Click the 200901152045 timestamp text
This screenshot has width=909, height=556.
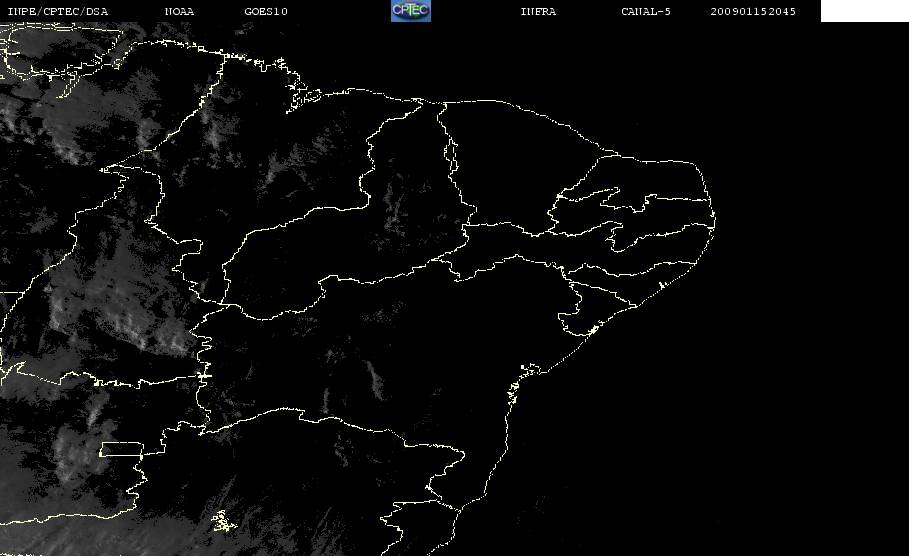pyautogui.click(x=753, y=11)
